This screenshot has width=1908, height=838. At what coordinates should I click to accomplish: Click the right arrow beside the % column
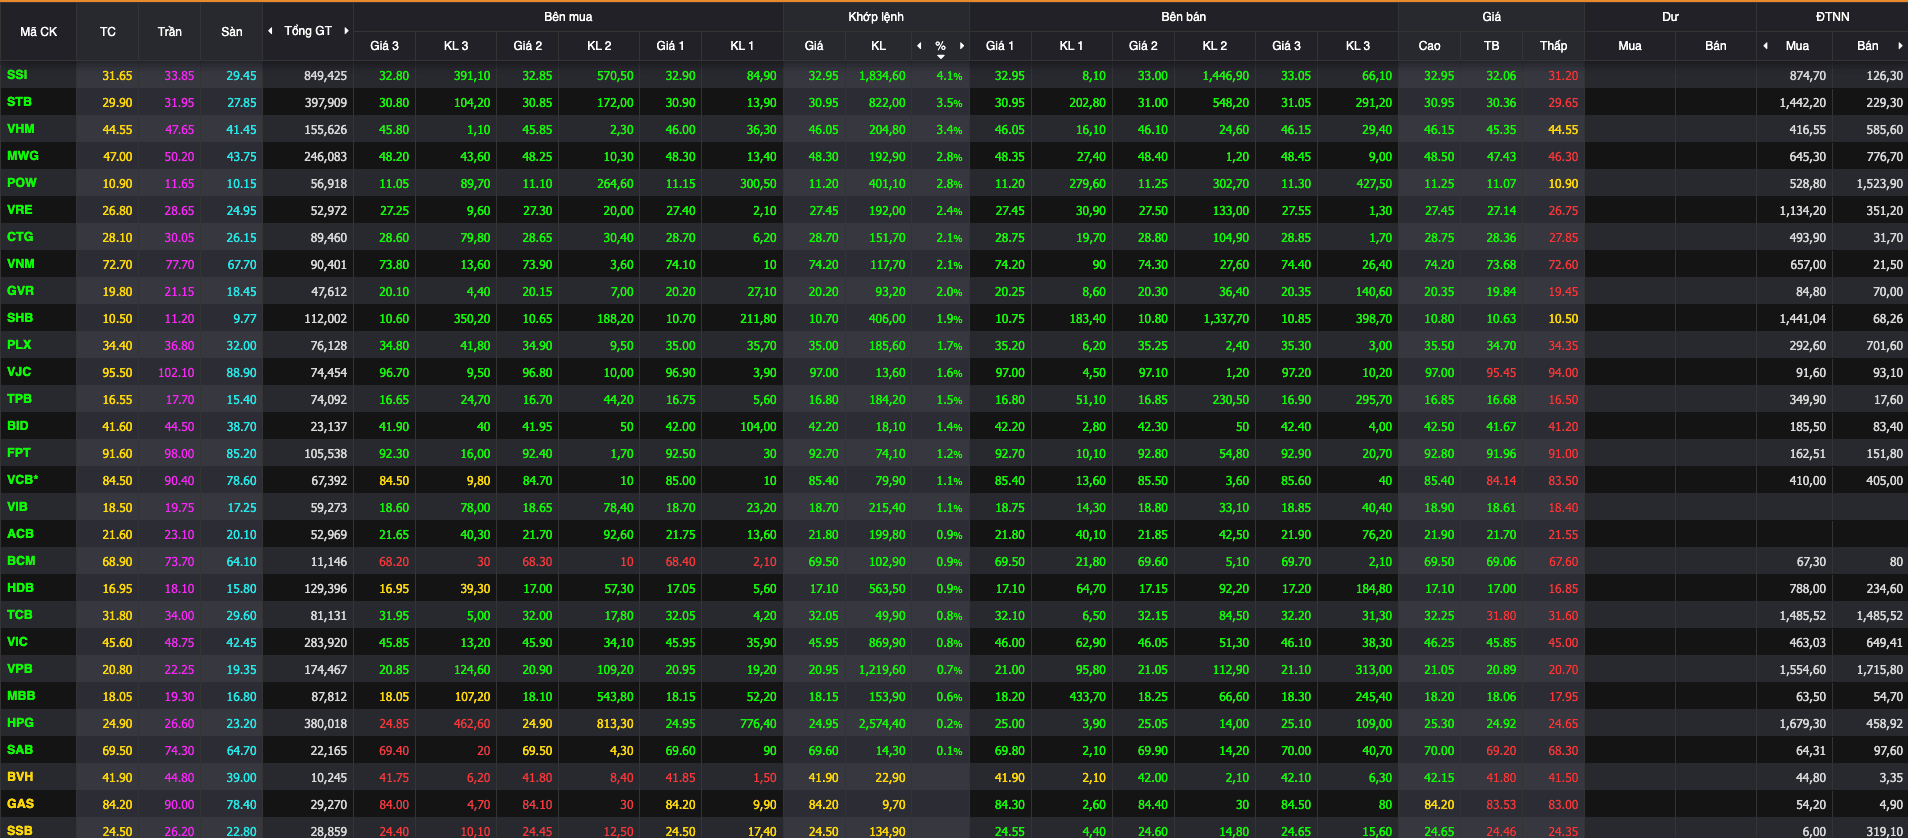pos(962,46)
